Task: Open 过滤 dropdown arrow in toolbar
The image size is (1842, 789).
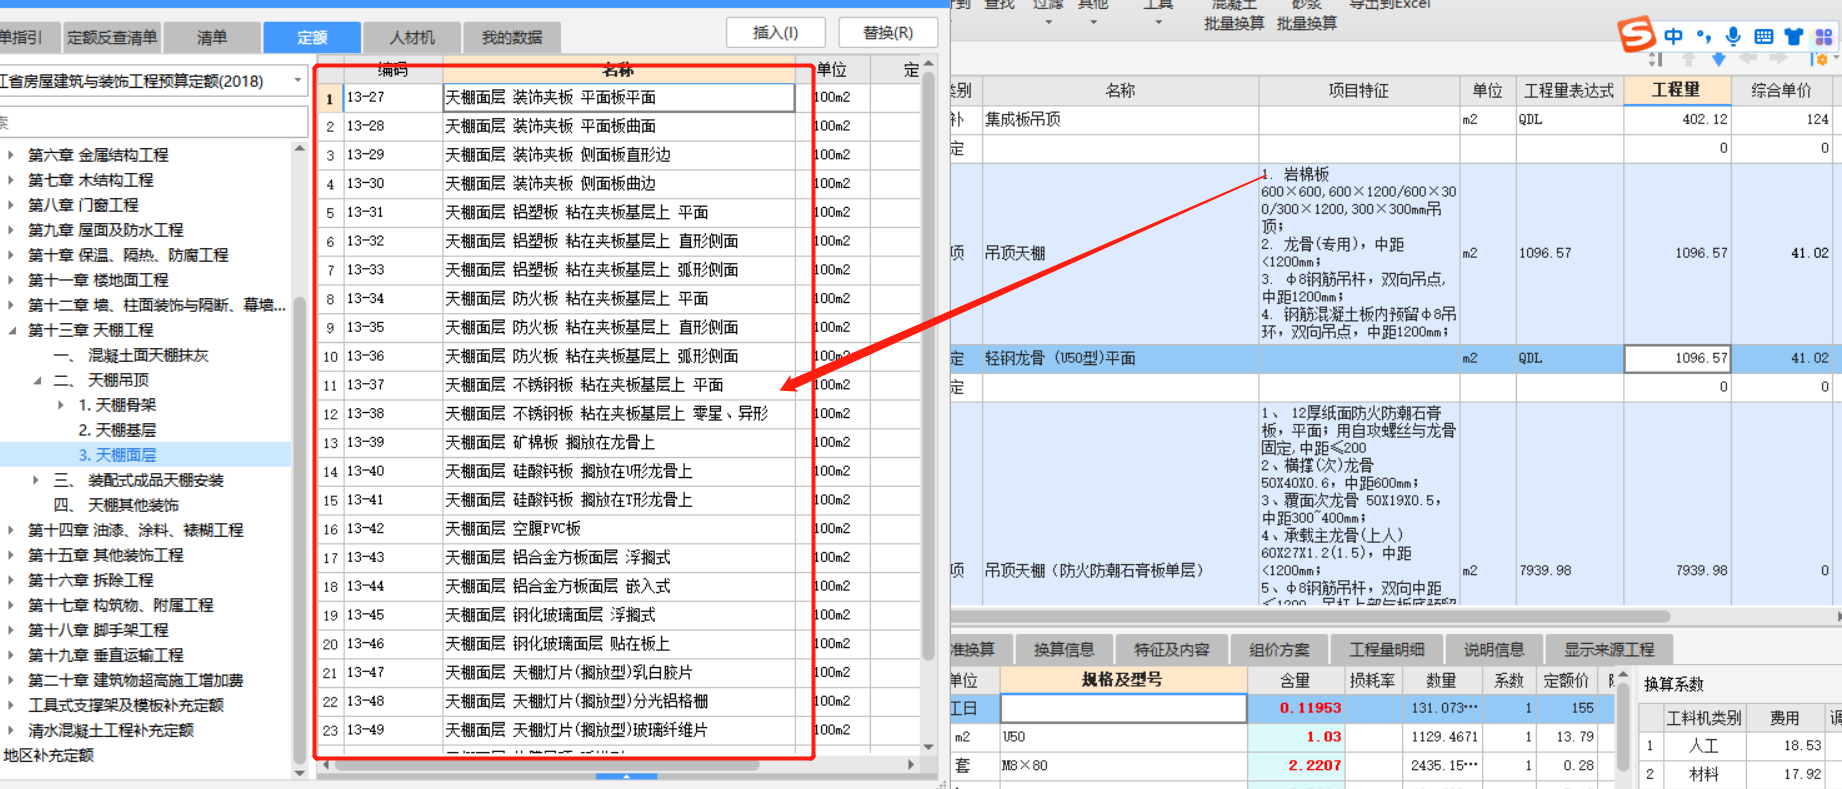Action: tap(1048, 22)
